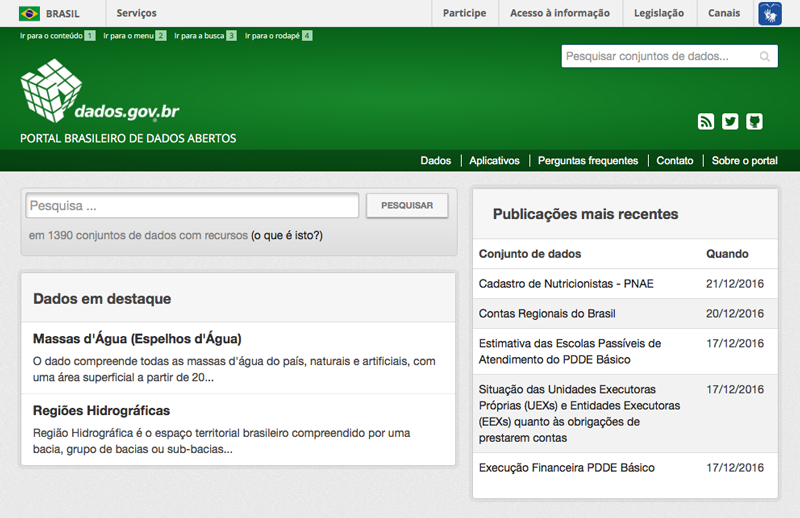Follow 'Ir para o menu' skip link
This screenshot has width=800, height=518.
pyautogui.click(x=134, y=36)
